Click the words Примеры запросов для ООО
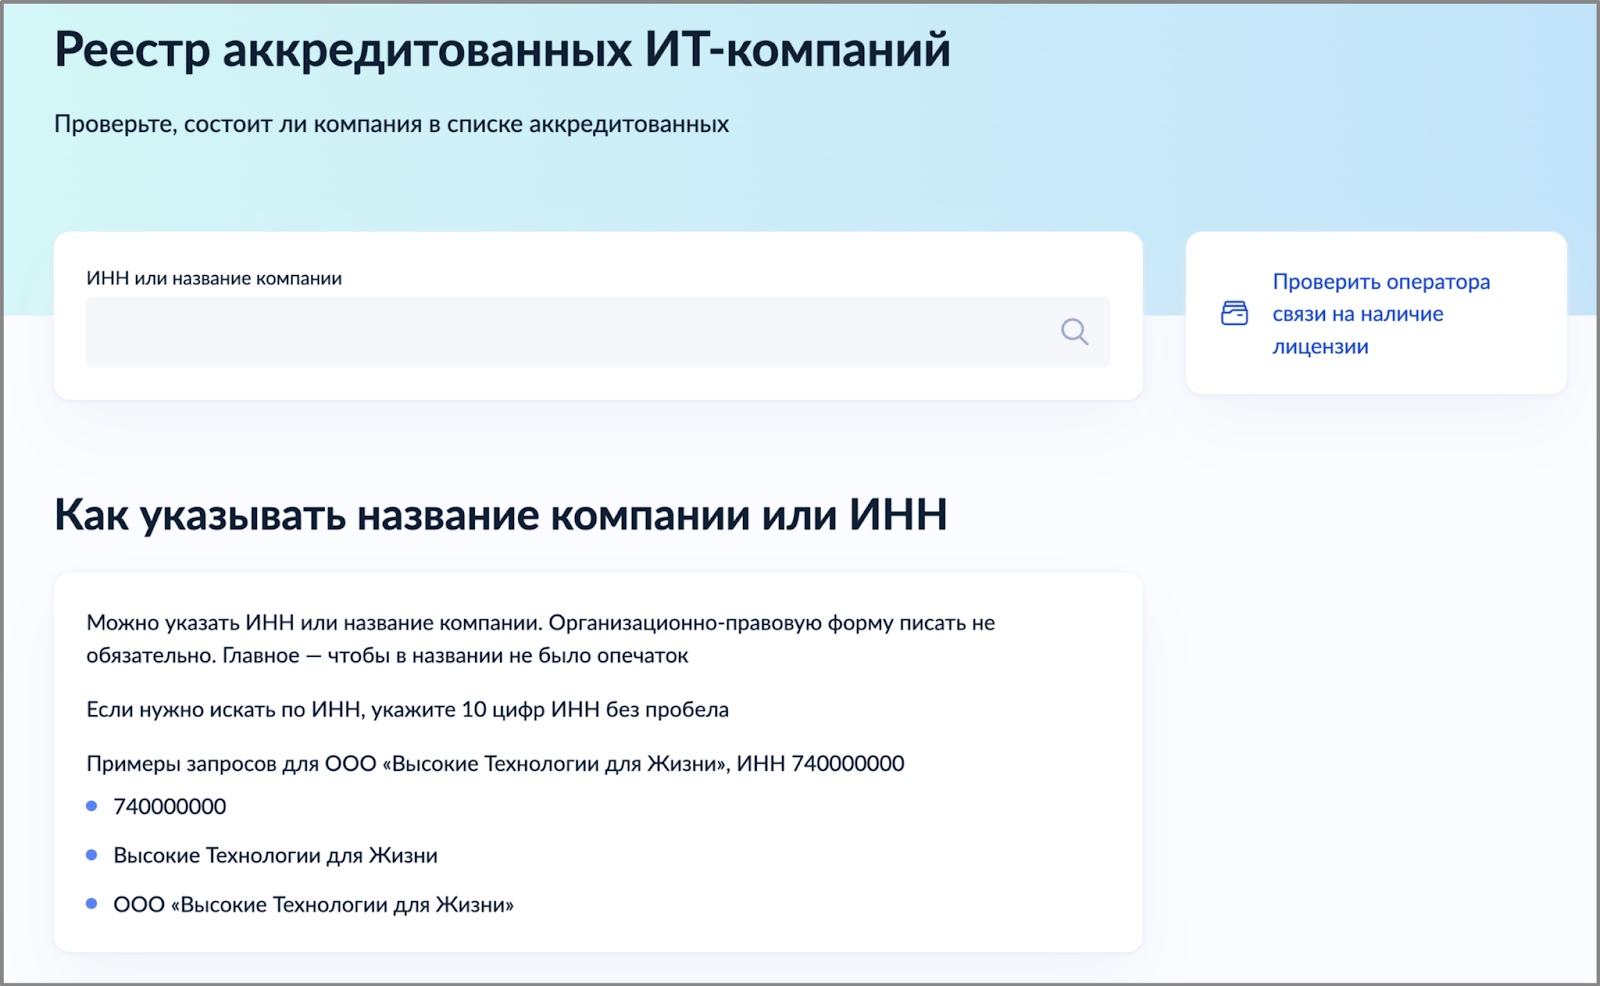The width and height of the screenshot is (1600, 986). point(231,764)
